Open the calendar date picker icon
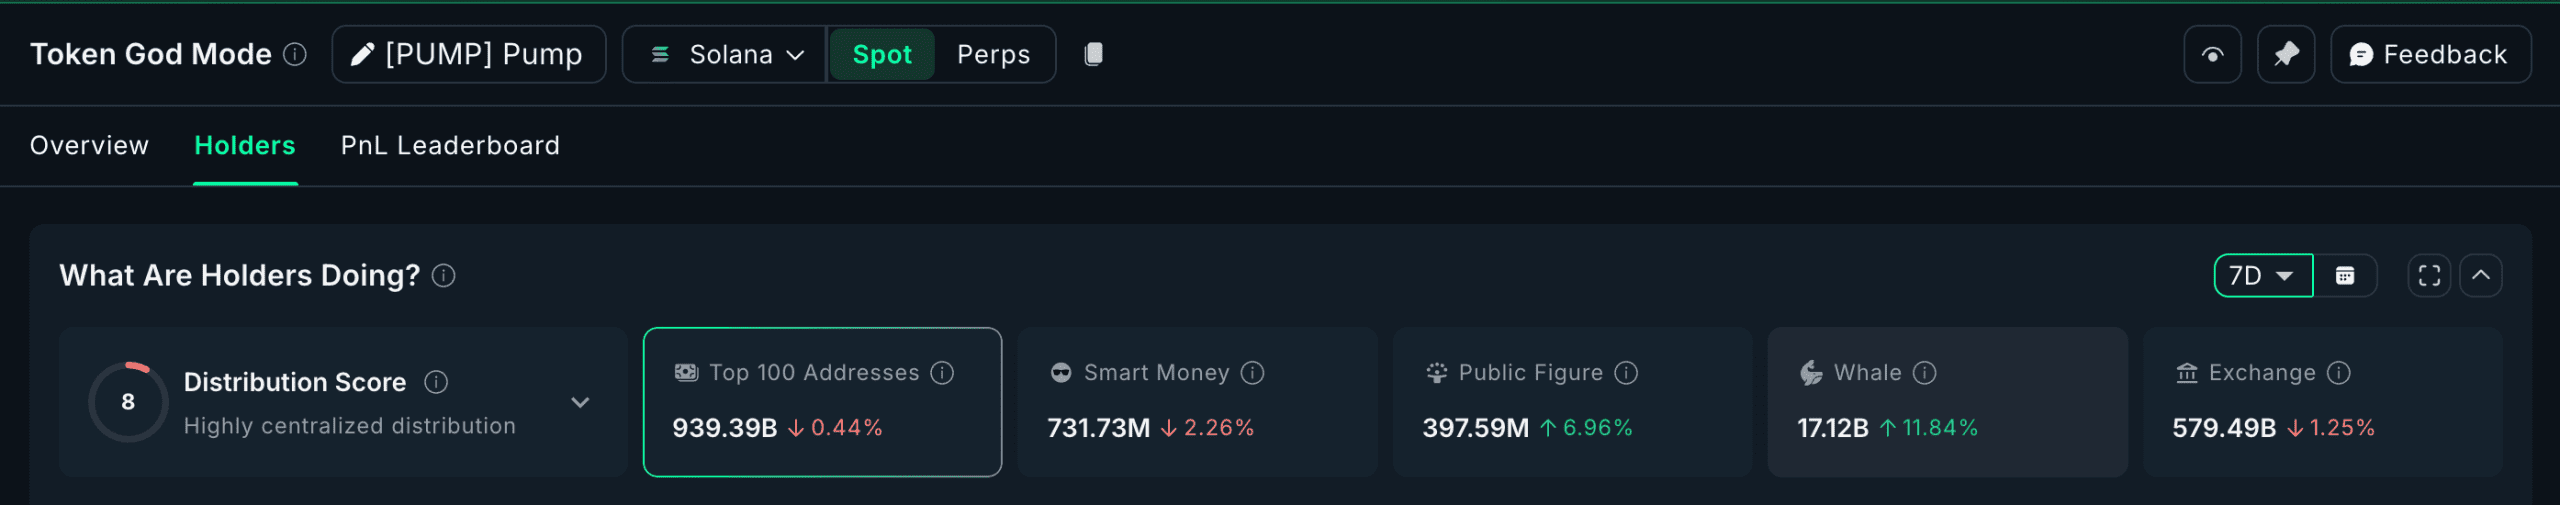 2345,276
